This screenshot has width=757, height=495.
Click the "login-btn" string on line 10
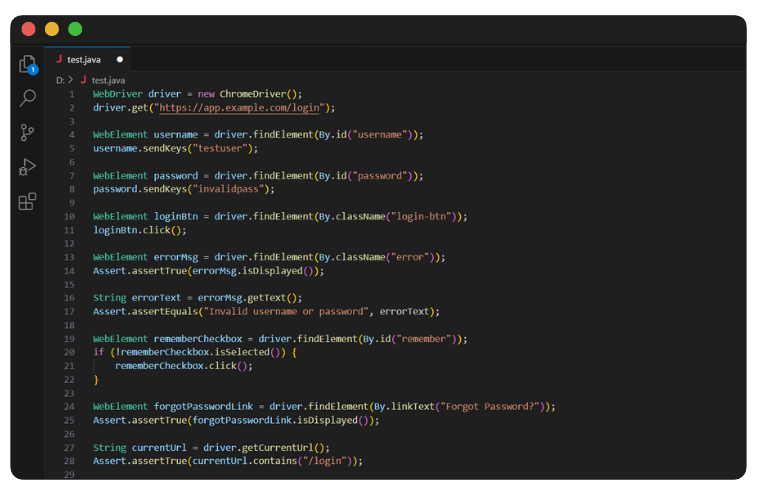(x=423, y=216)
